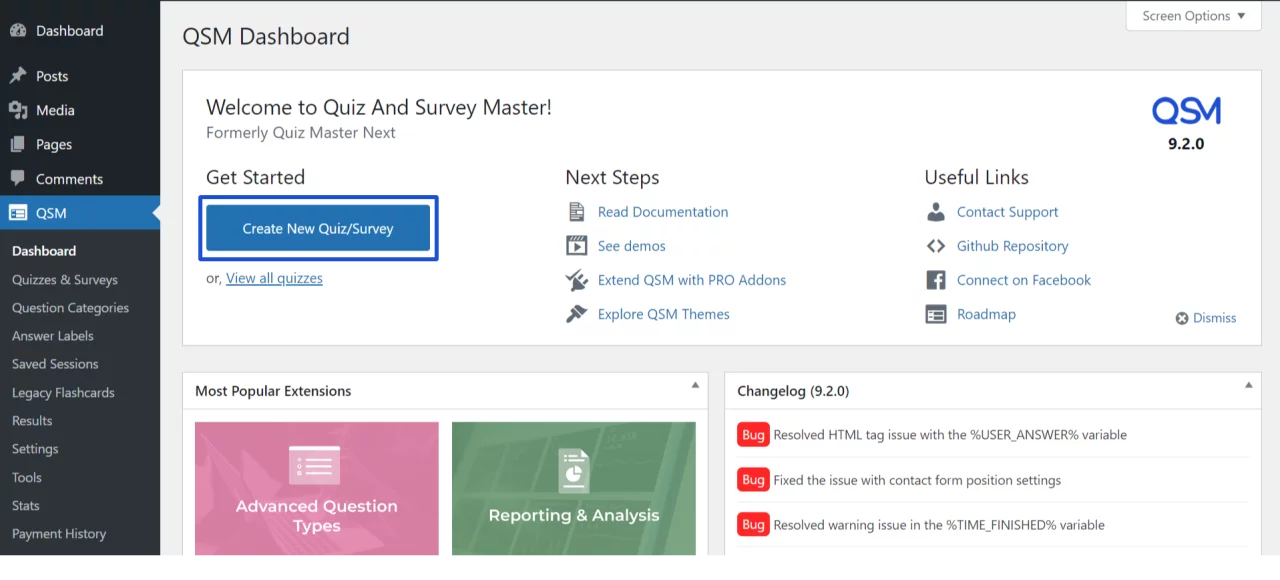Open the Tools submenu item

(27, 477)
